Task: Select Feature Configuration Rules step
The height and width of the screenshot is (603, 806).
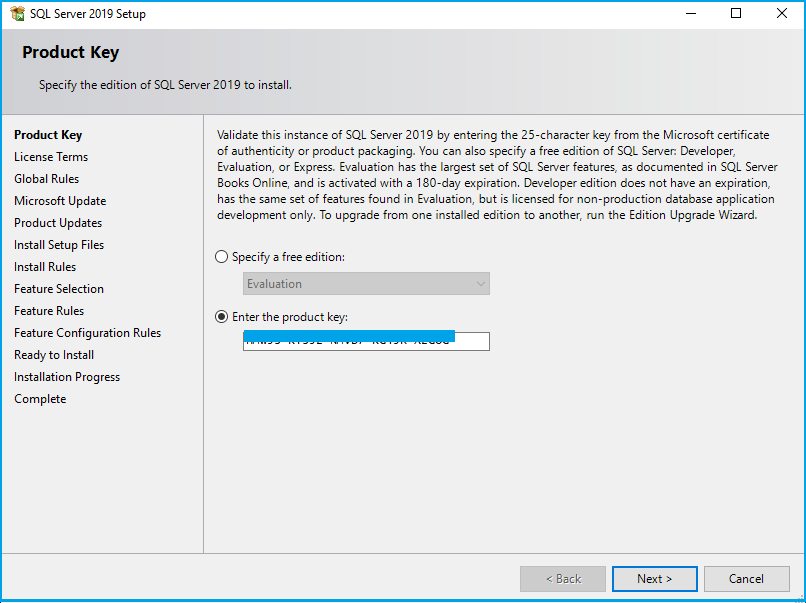Action: point(87,333)
